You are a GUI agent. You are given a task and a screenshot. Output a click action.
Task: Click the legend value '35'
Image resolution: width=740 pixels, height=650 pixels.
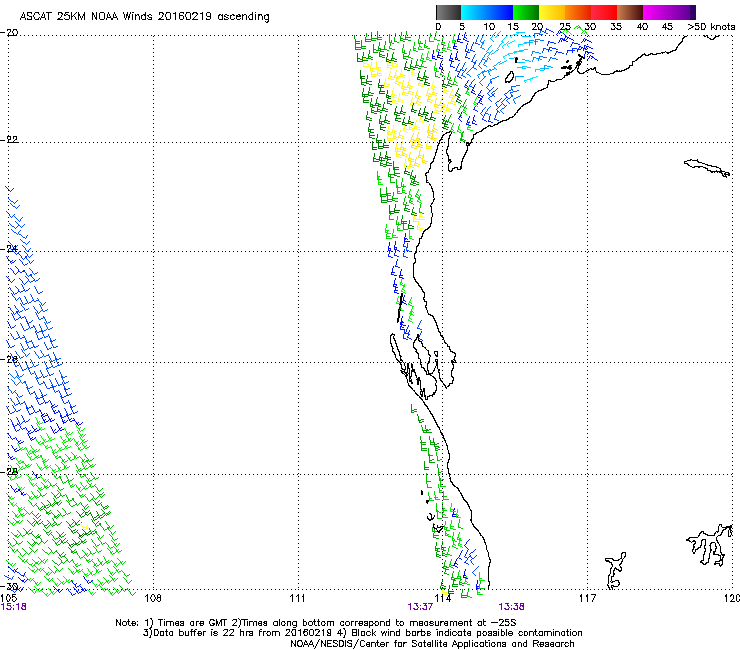[616, 27]
